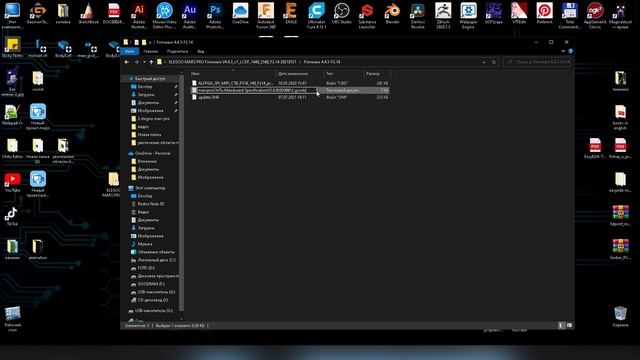Open Локальный диск (C:) in sidebar
Image resolution: width=640 pixels, height=360 pixels.
tap(156, 260)
